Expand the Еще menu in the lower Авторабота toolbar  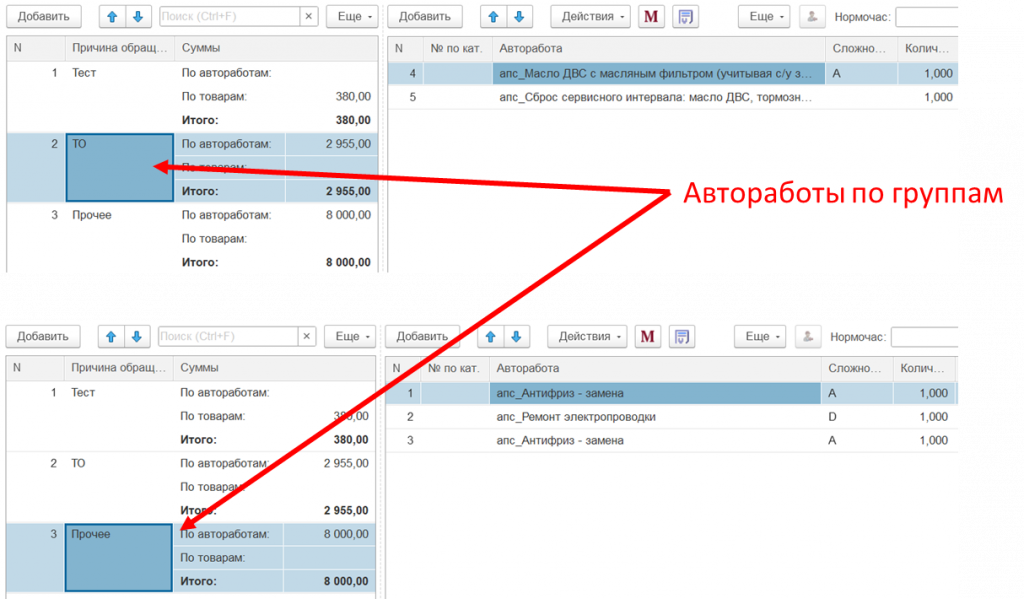pos(763,336)
